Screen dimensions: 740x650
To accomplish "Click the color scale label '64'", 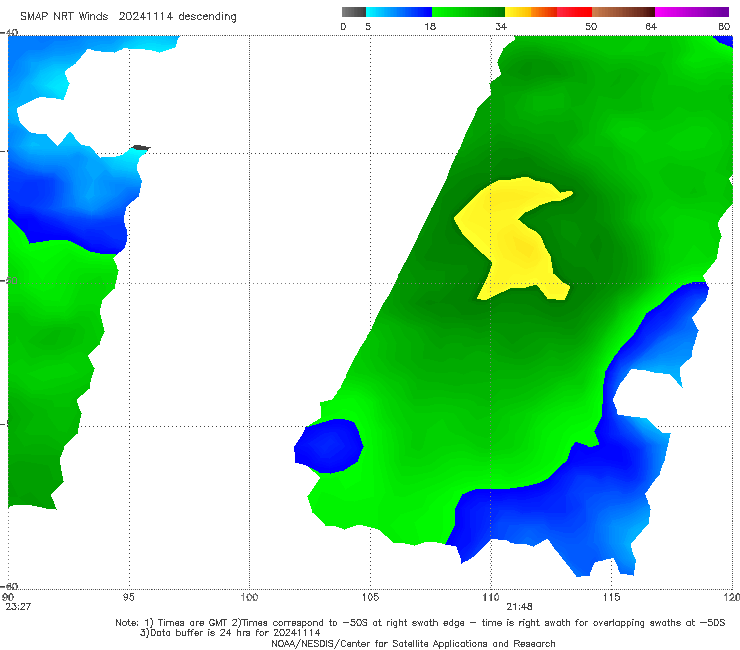I will pyautogui.click(x=651, y=26).
